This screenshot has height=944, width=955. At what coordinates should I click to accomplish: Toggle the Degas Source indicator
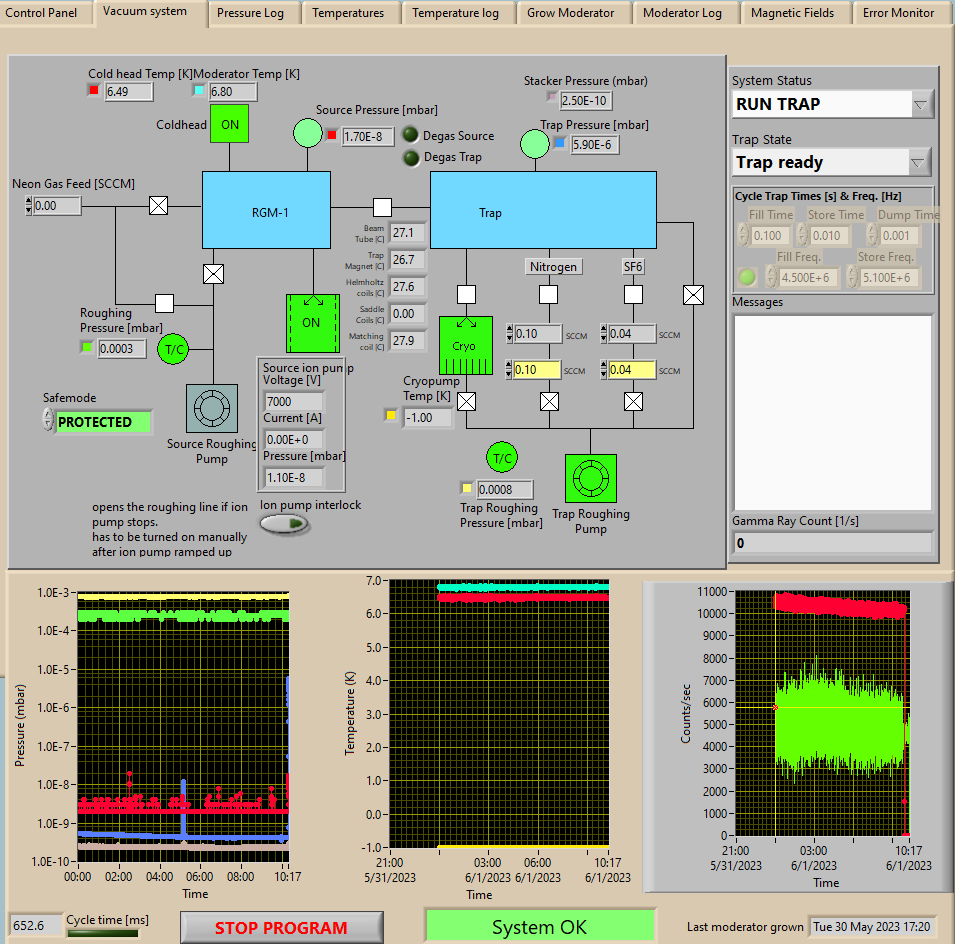[411, 135]
